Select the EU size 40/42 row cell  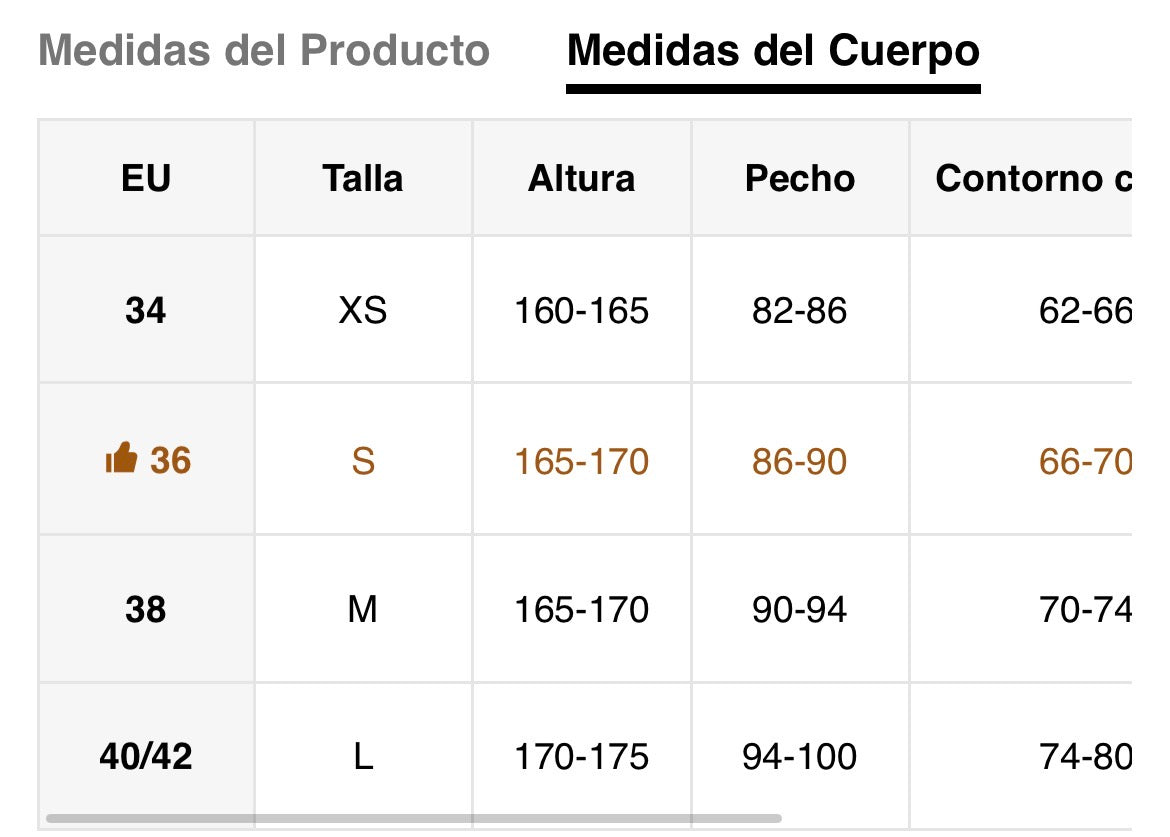146,756
